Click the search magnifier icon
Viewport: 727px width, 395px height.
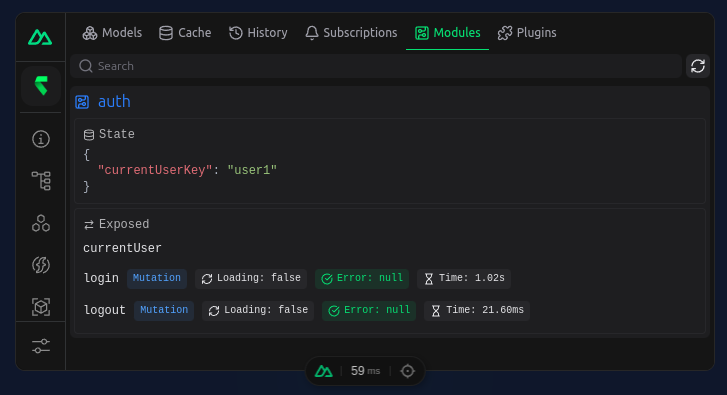coord(86,66)
